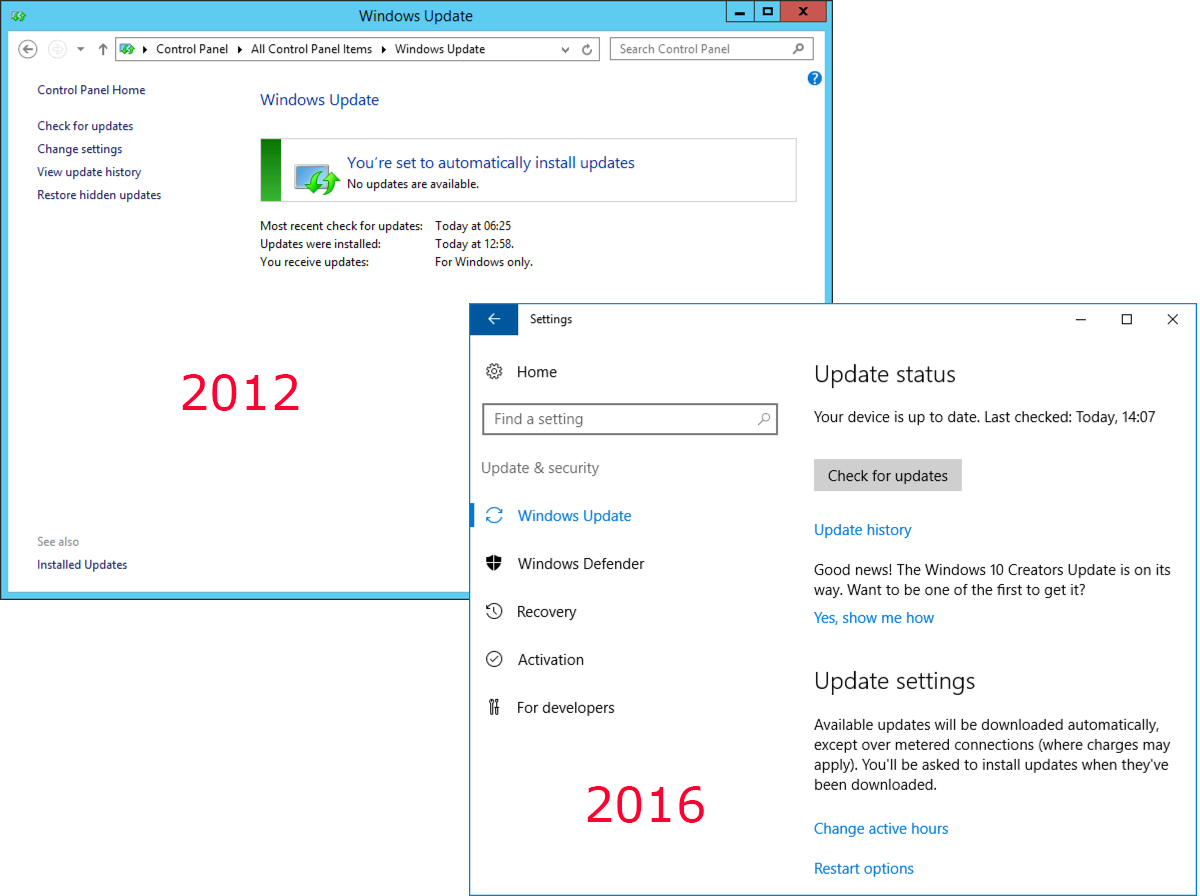This screenshot has height=896, width=1200.
Task: Expand the breadcrumb arrow before Control Panel
Action: click(x=146, y=49)
